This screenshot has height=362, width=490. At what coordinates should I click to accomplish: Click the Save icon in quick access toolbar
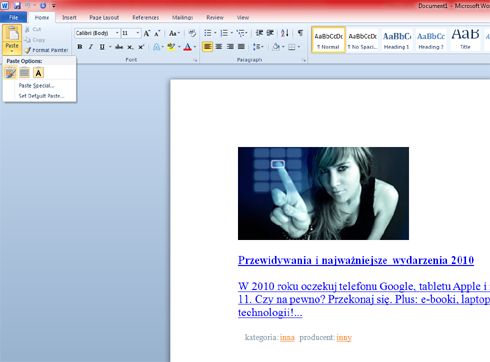click(17, 5)
